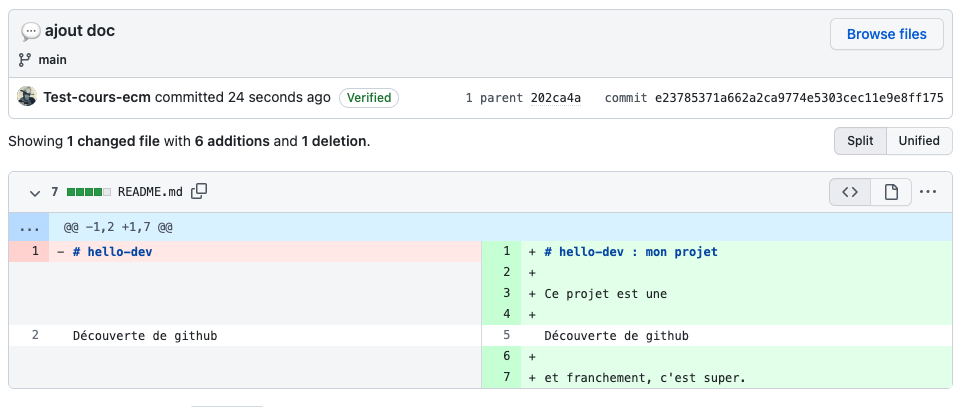Switch to rich diff document icon
970x407 pixels.
890,192
